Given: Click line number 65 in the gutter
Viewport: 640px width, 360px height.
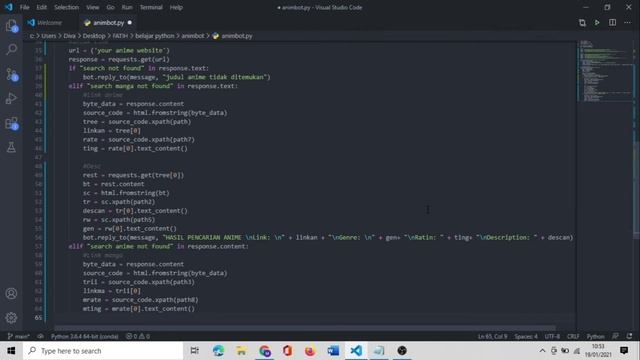Looking at the screenshot, I should (38, 318).
